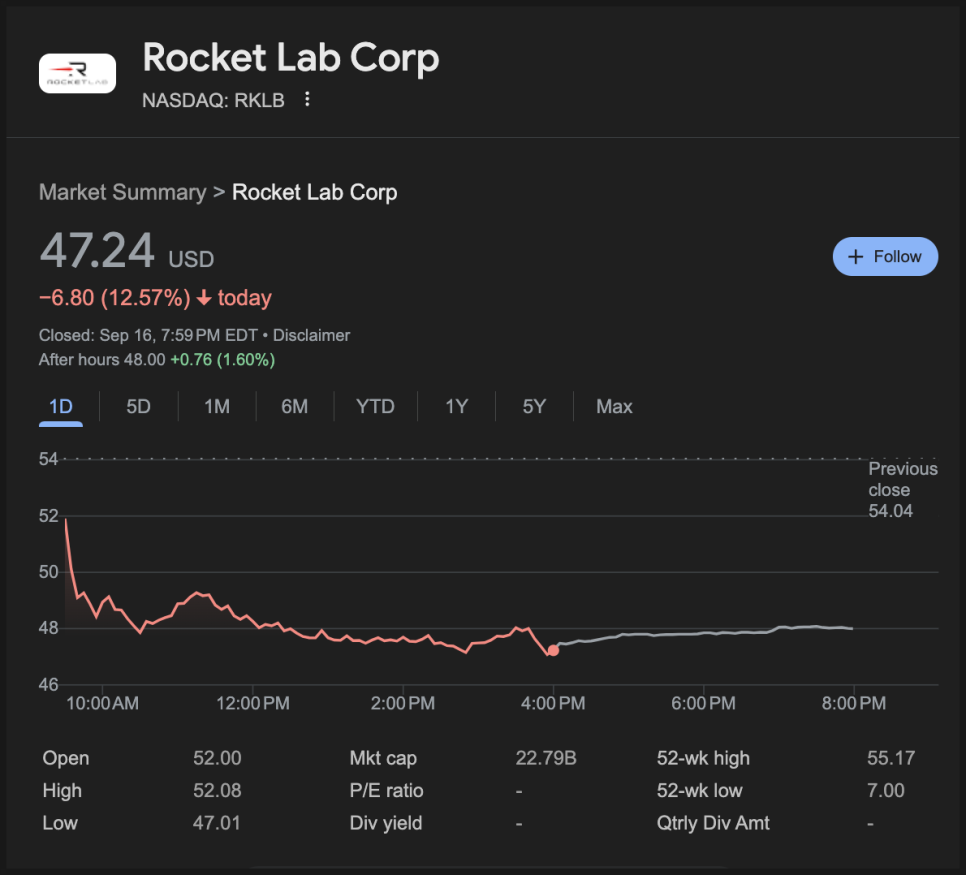Open the three-dot more options menu
The image size is (966, 875).
click(307, 99)
